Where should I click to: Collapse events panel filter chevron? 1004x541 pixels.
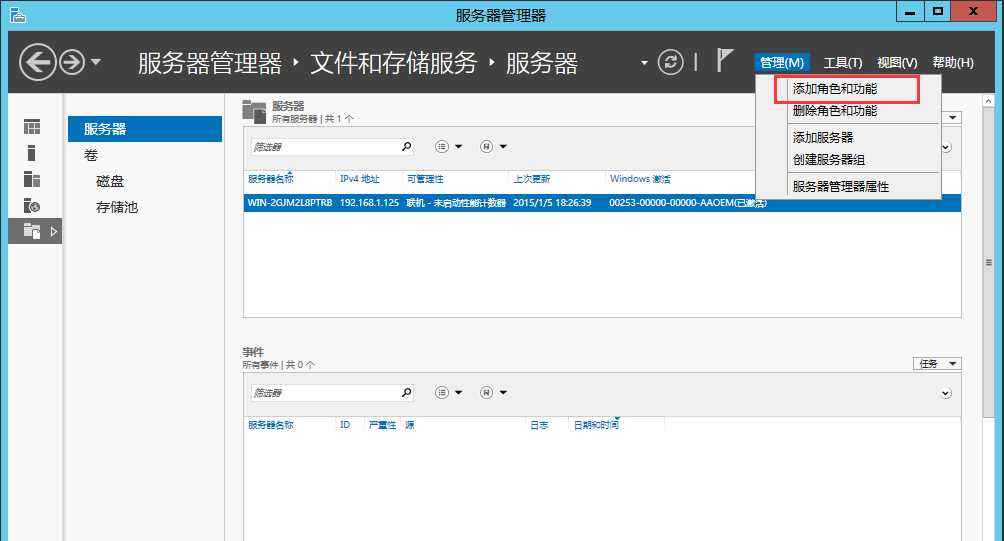tap(946, 393)
